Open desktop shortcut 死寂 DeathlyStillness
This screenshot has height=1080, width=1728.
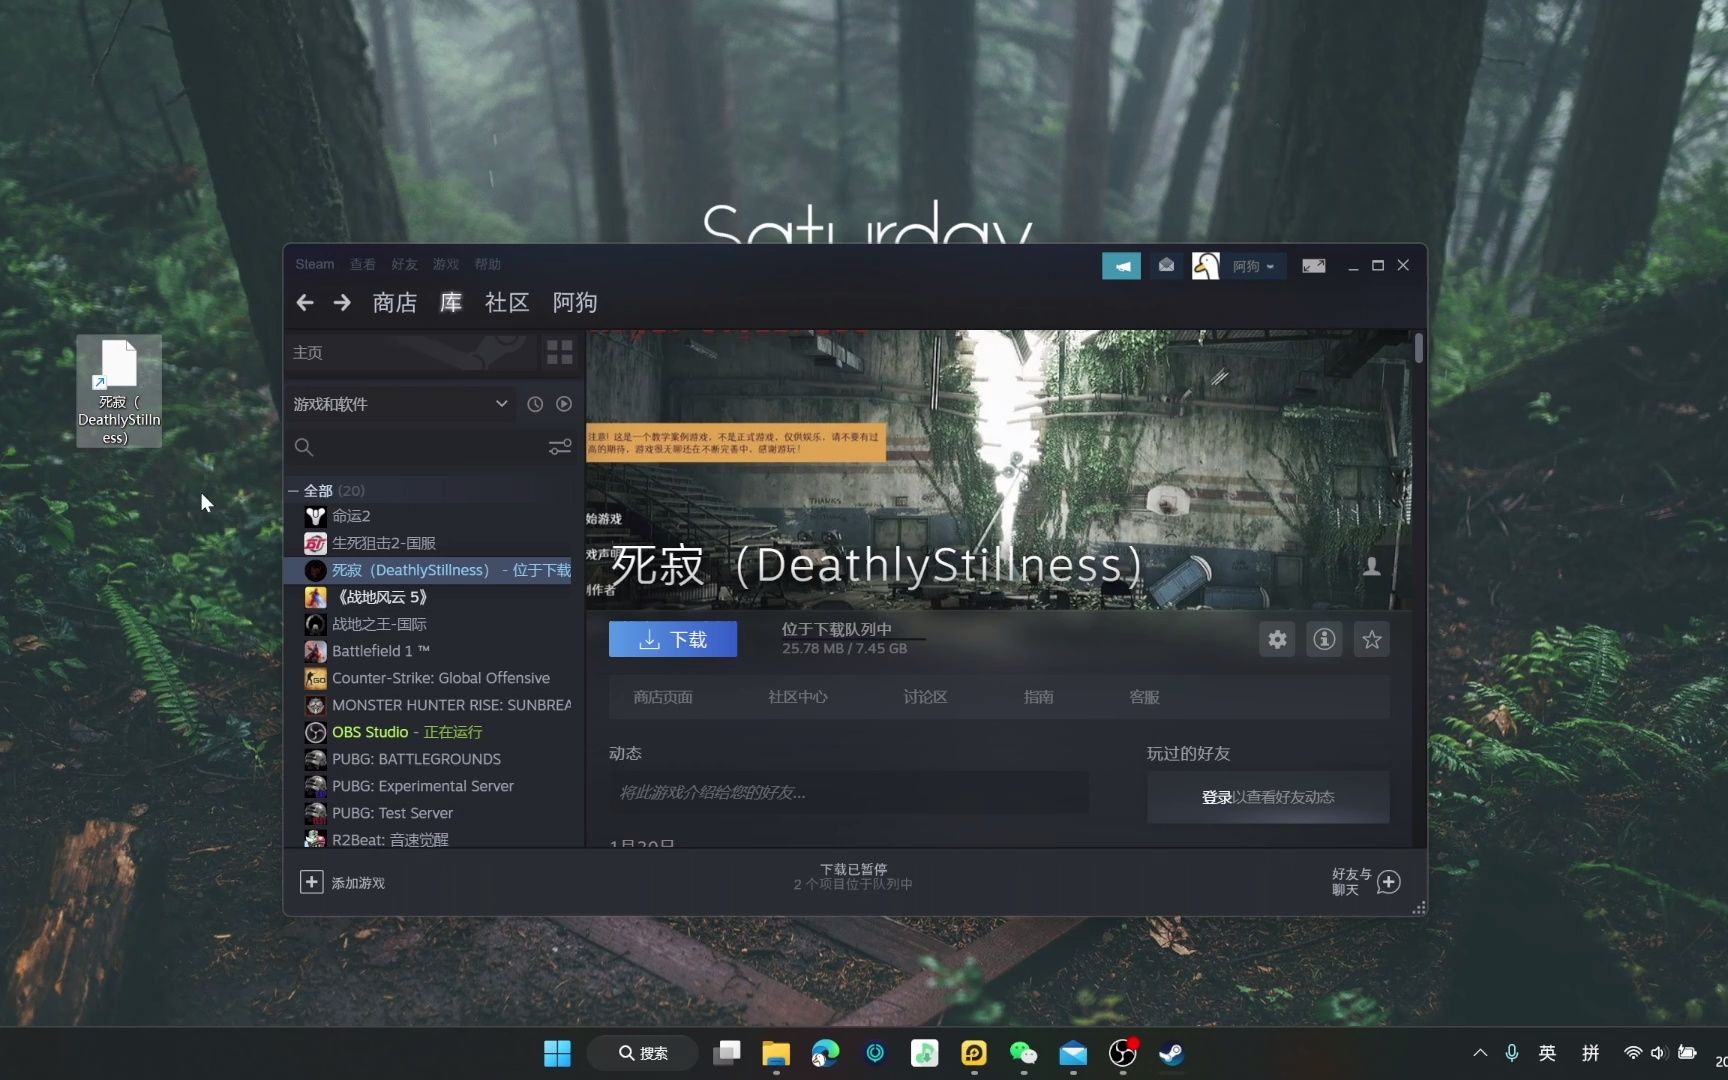click(118, 391)
